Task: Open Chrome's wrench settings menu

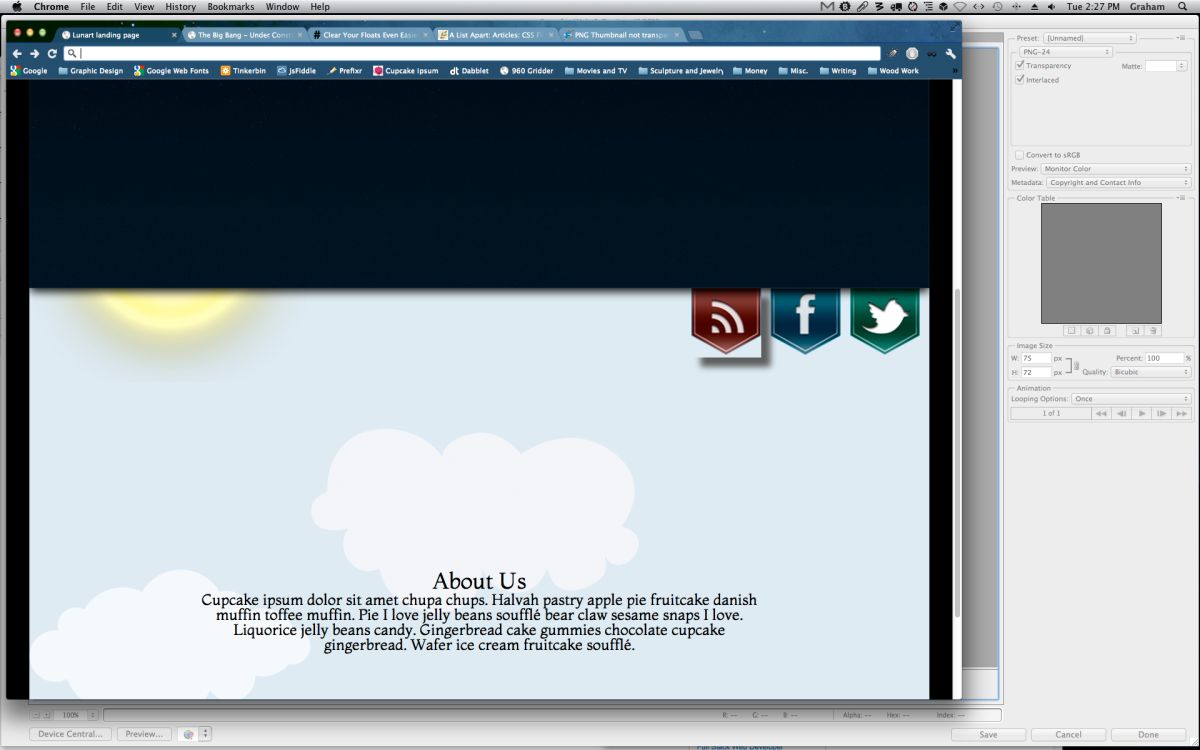Action: point(951,53)
